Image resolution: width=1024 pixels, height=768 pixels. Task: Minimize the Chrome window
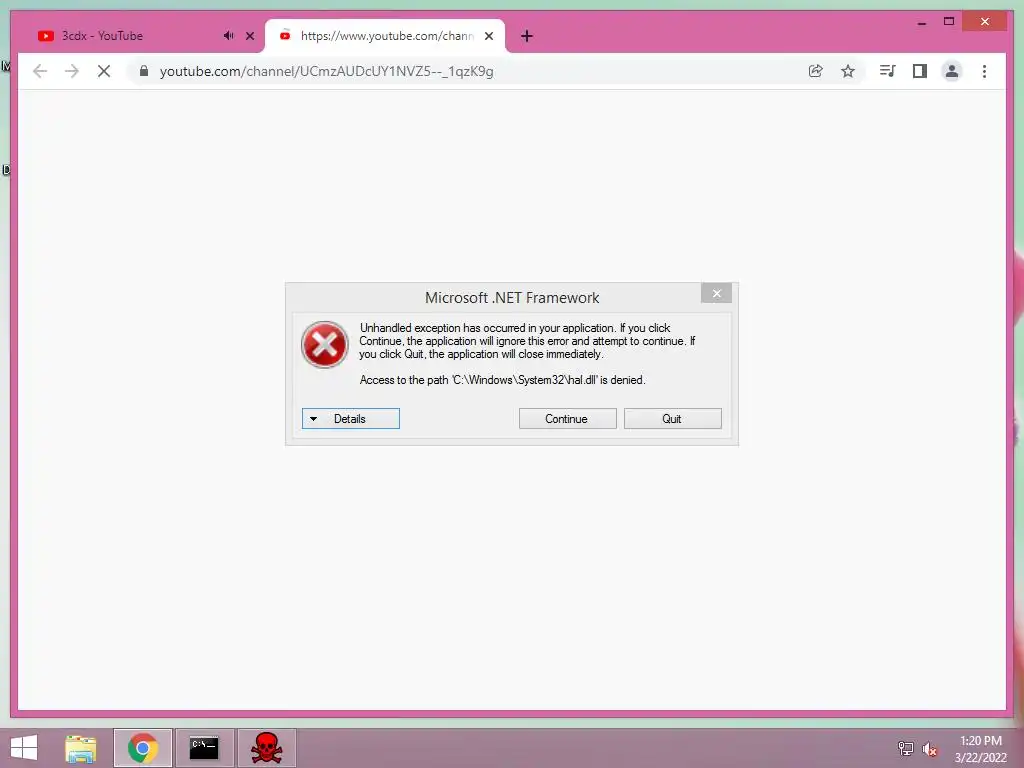pyautogui.click(x=921, y=22)
